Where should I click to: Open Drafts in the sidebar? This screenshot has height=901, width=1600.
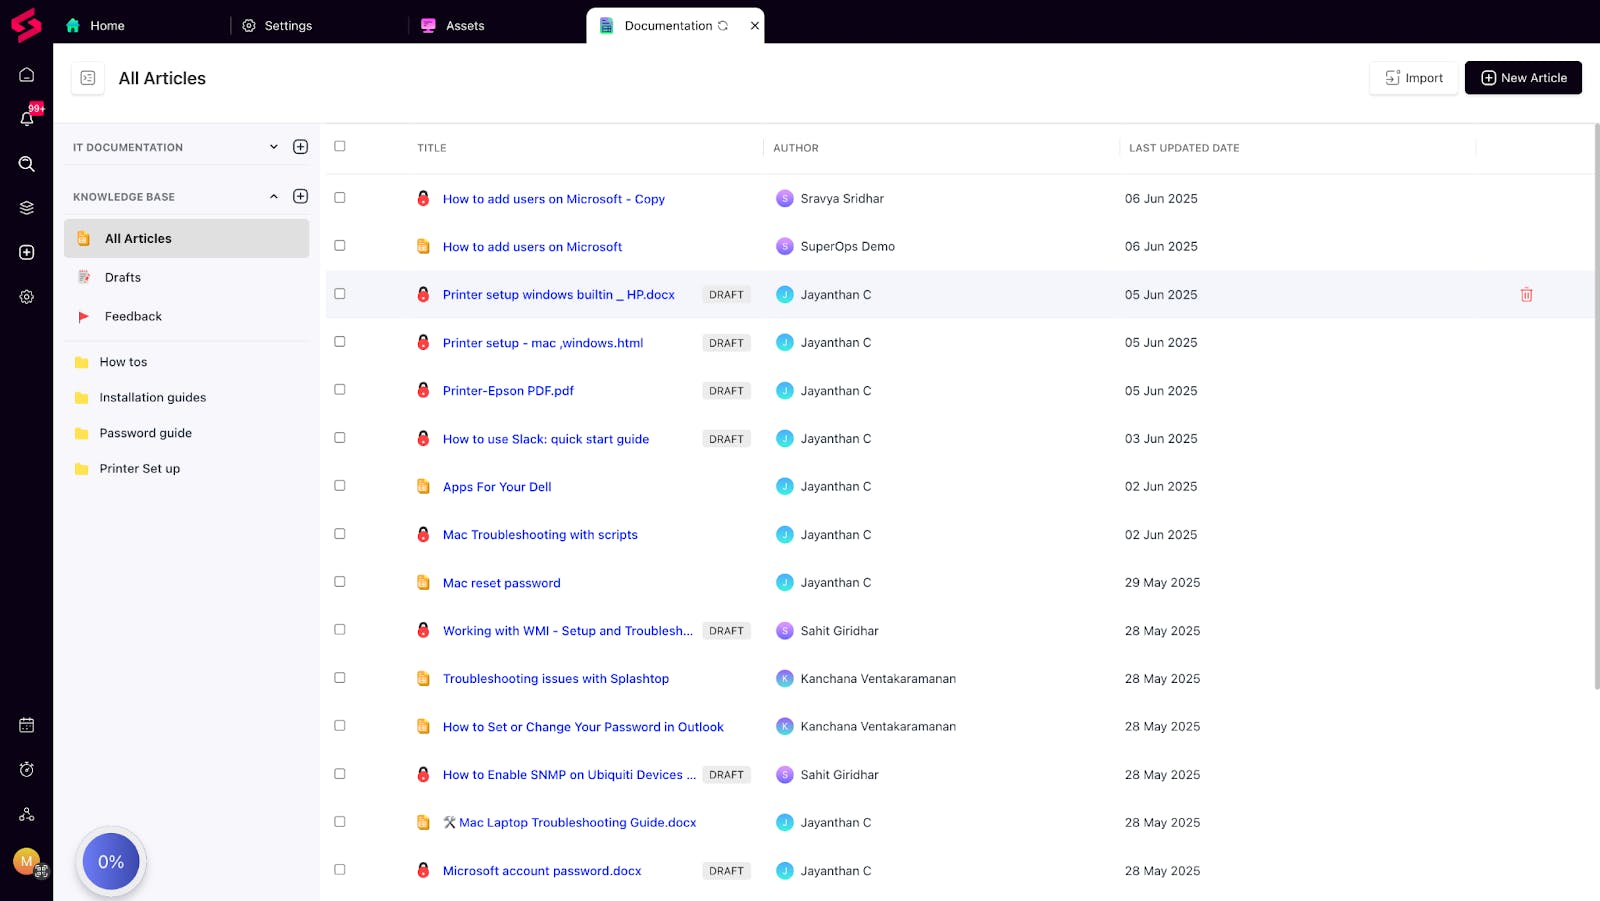tap(123, 278)
